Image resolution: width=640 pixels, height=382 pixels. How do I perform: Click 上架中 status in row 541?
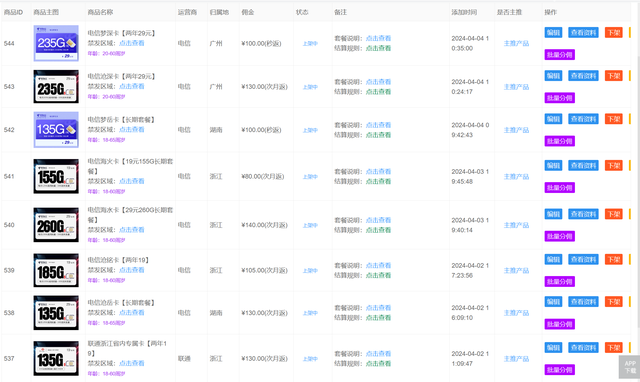pyautogui.click(x=310, y=177)
